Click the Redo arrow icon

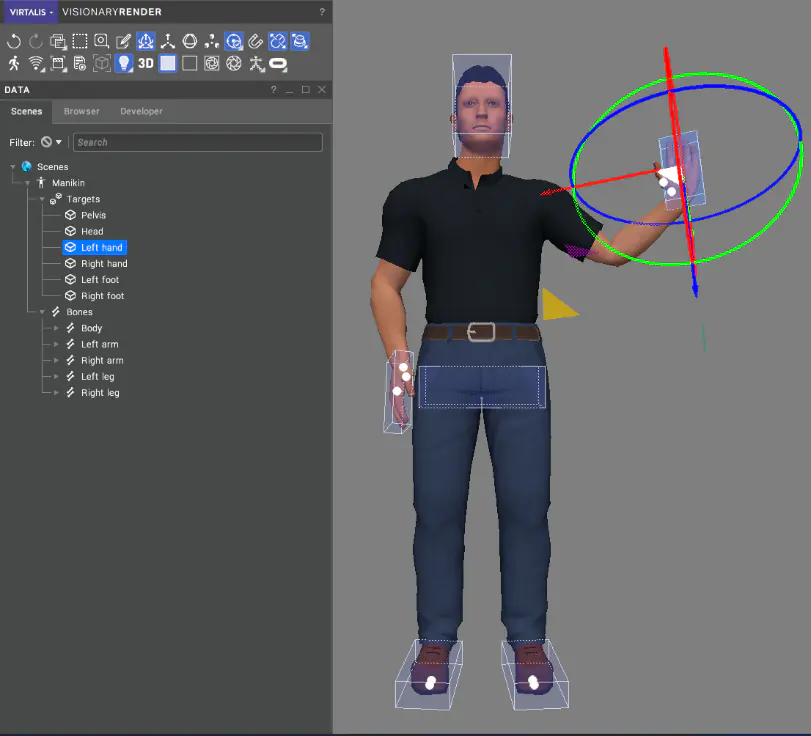36,41
